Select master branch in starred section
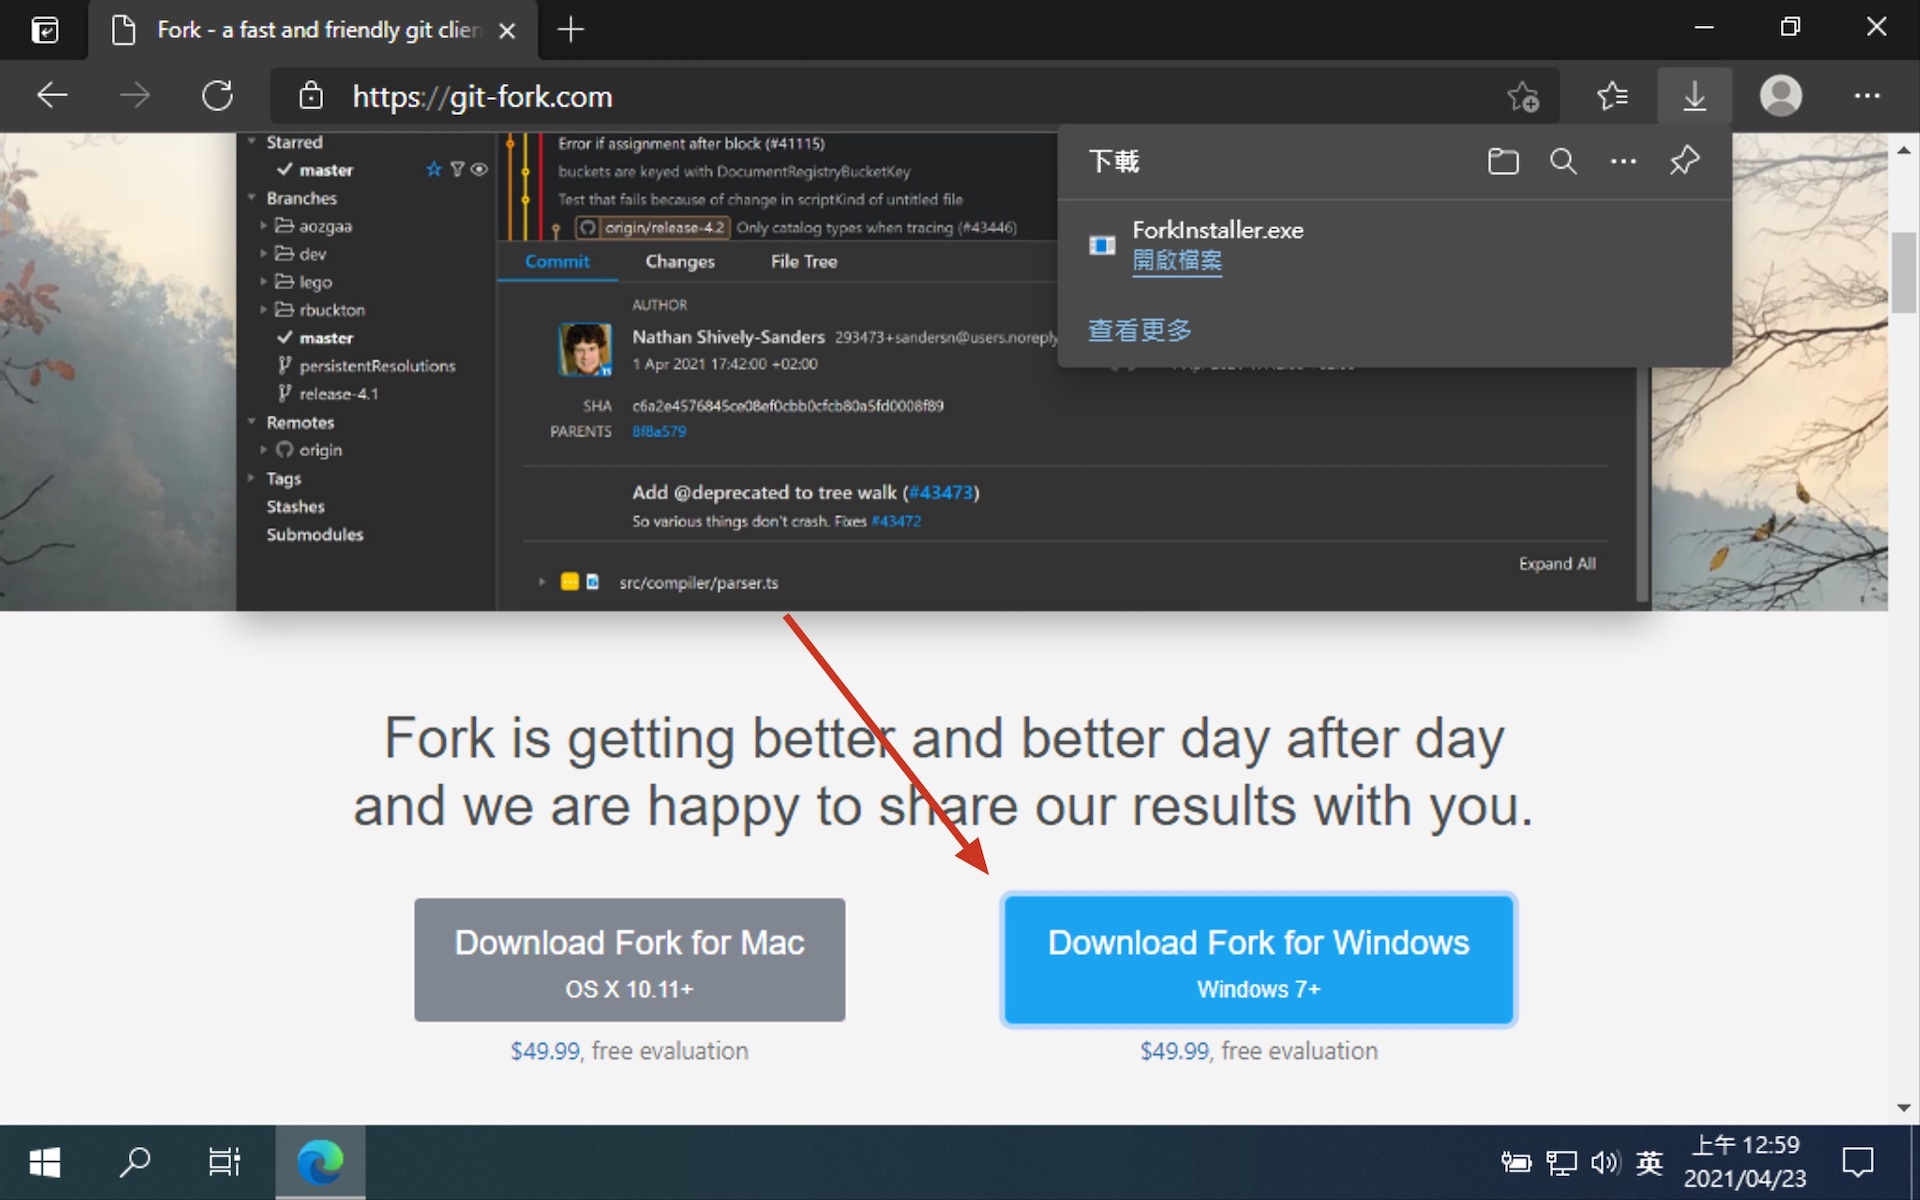Viewport: 1920px width, 1200px height. (x=325, y=167)
